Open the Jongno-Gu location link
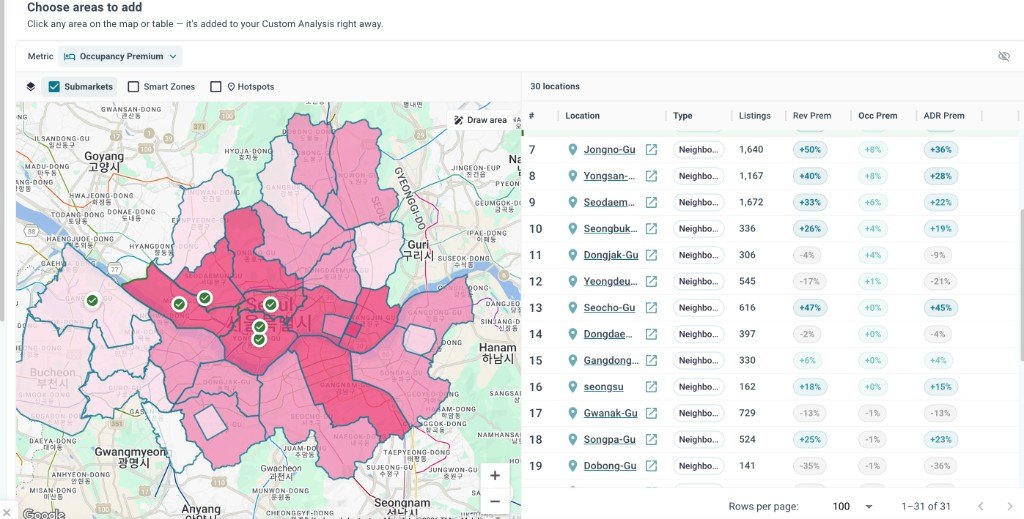 609,149
